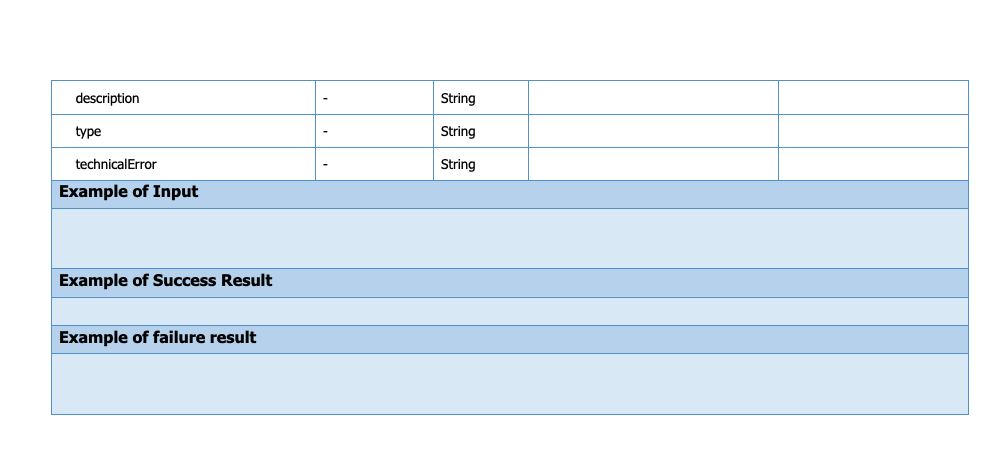Click the 'description' field name cell
This screenshot has width=986, height=452.
coord(108,99)
